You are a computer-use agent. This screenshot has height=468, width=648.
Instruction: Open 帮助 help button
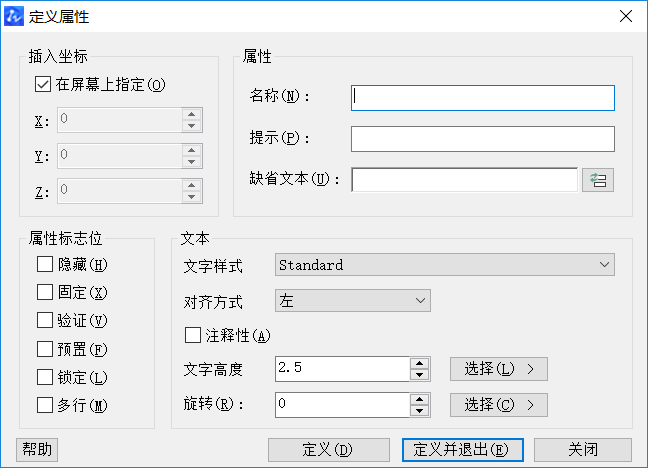pos(38,450)
